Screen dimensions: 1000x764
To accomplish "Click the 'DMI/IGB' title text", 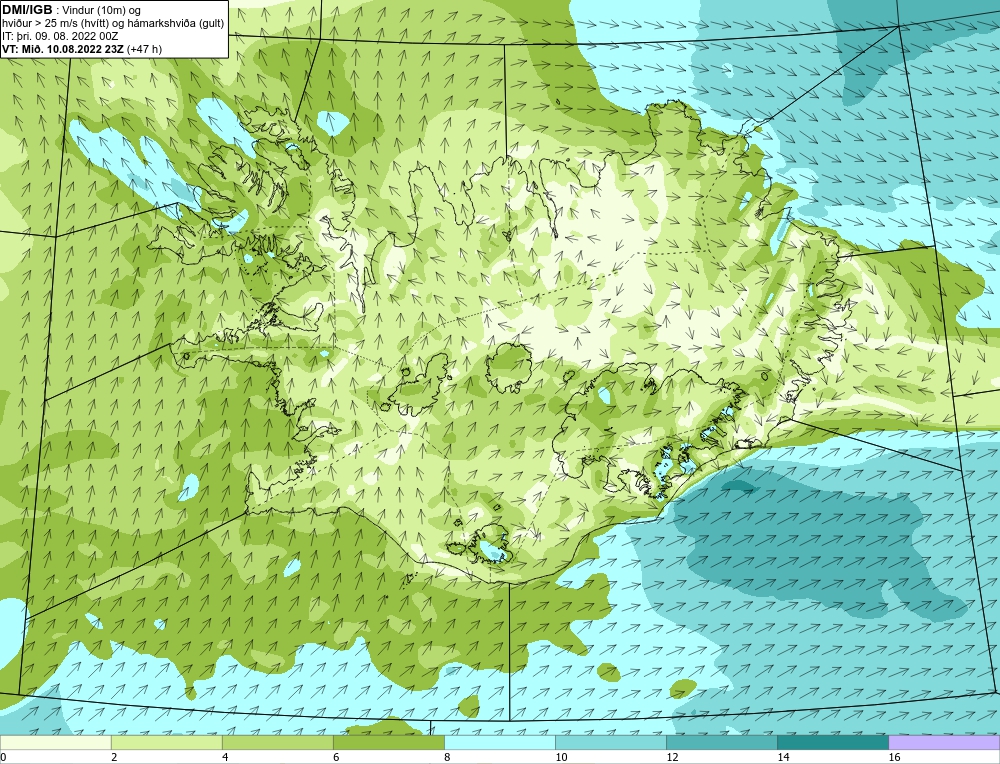I will coord(27,10).
